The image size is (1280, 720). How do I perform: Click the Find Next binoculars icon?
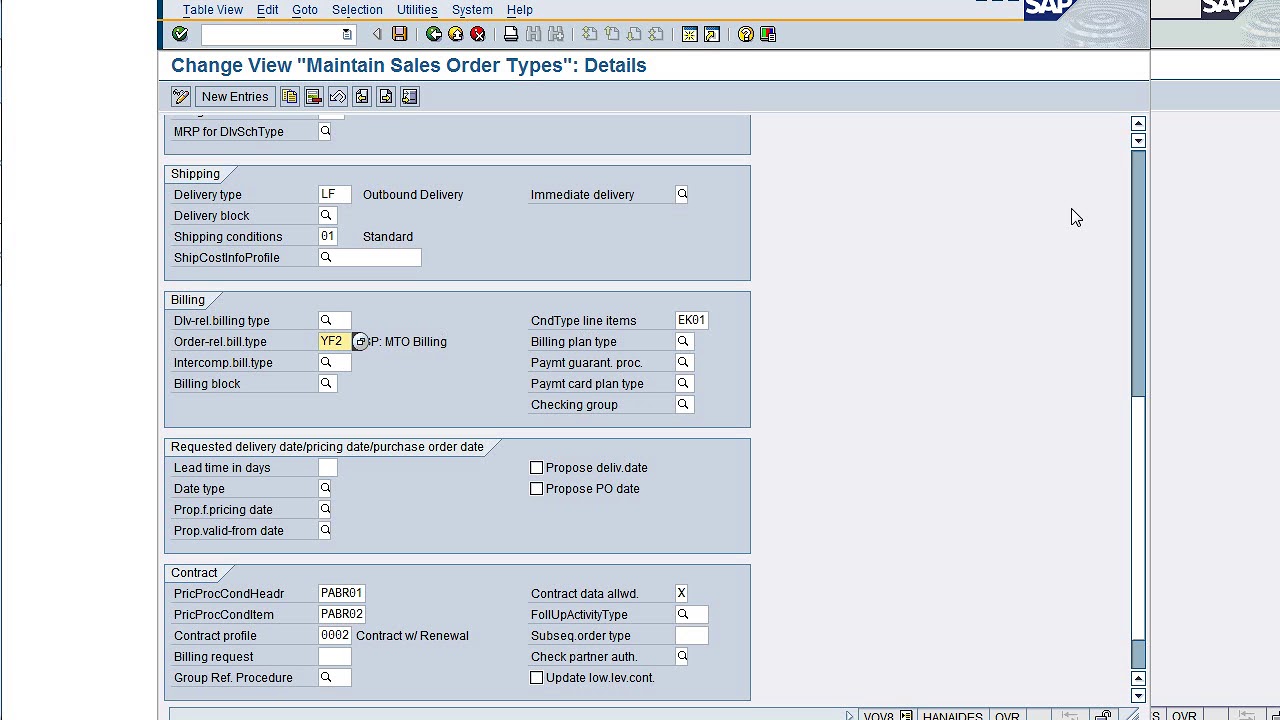tap(555, 34)
